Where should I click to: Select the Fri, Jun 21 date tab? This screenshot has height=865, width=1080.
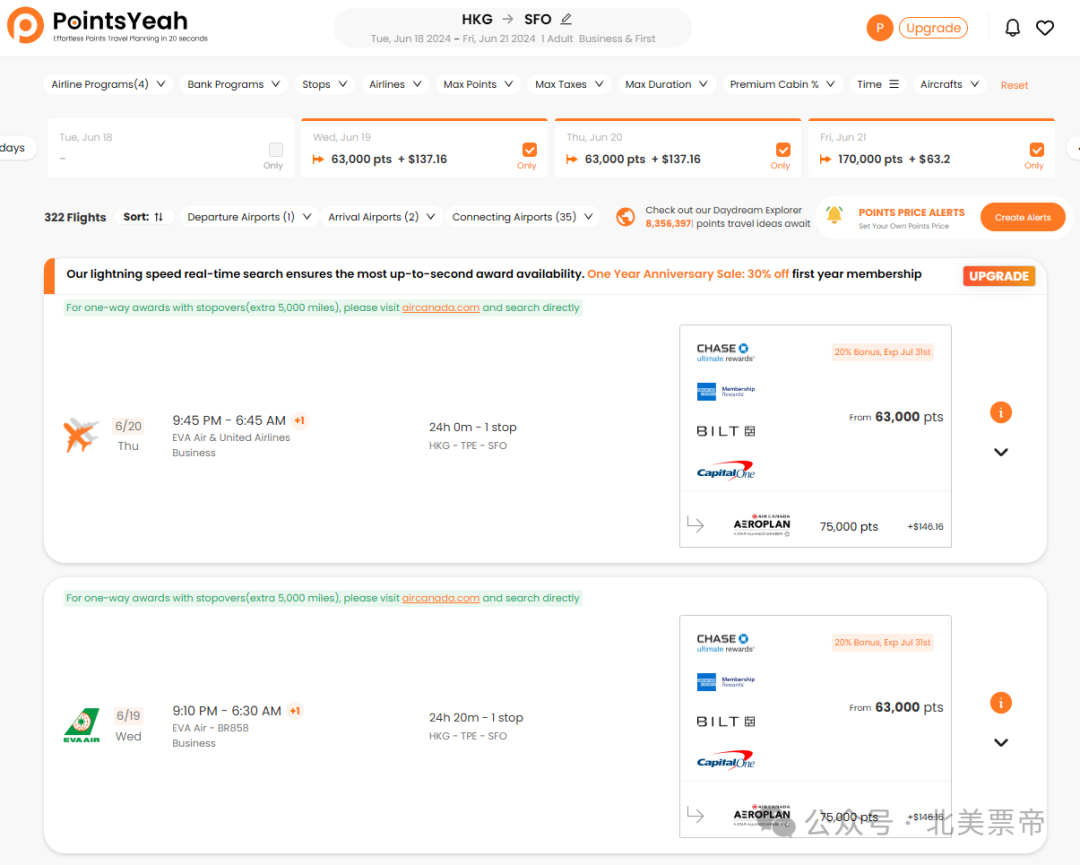[931, 148]
